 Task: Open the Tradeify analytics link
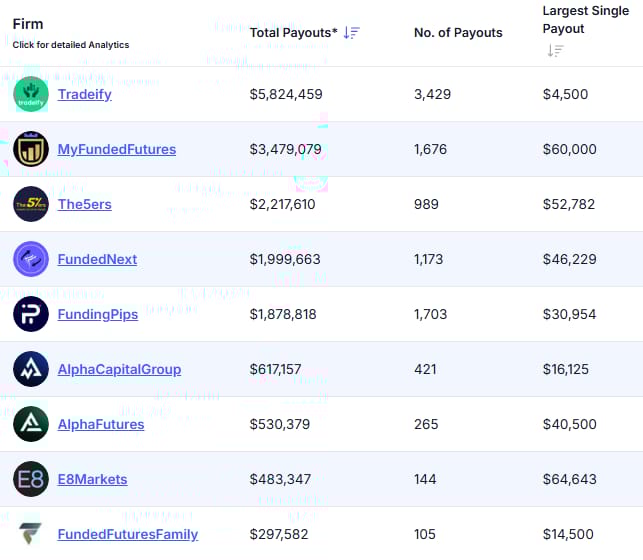click(x=84, y=94)
